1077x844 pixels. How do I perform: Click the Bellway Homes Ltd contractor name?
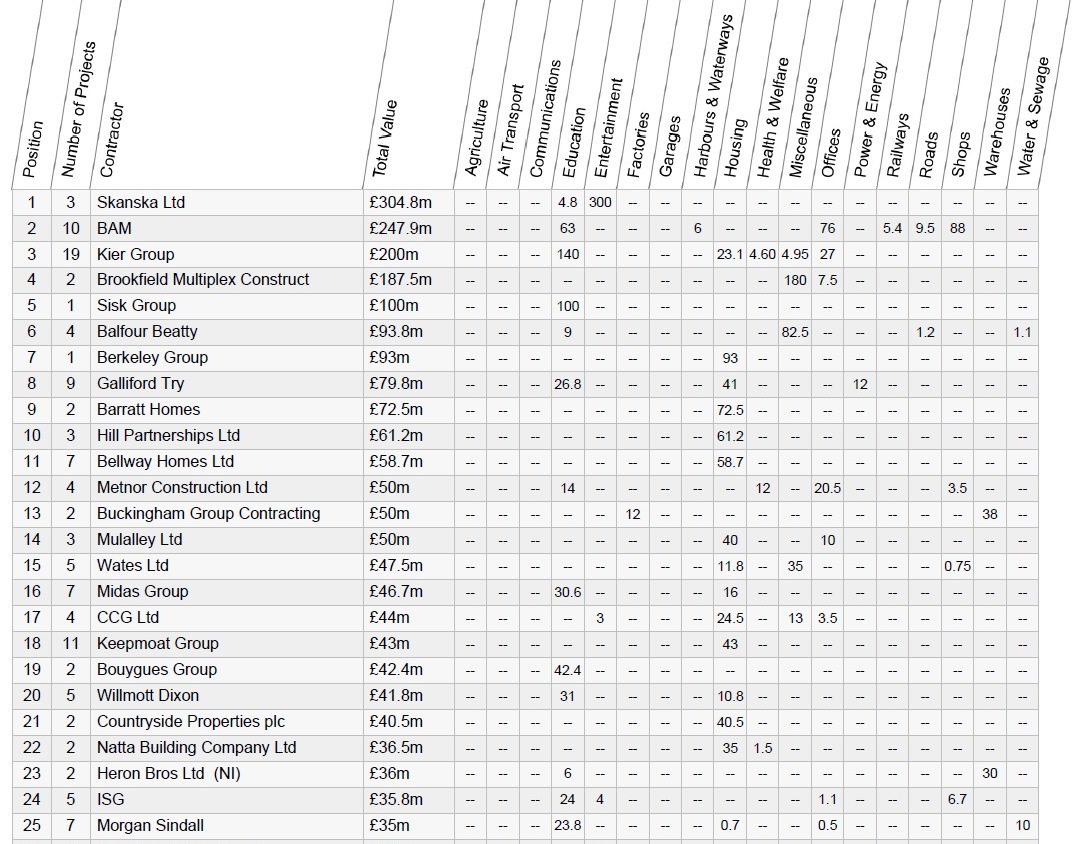point(166,462)
